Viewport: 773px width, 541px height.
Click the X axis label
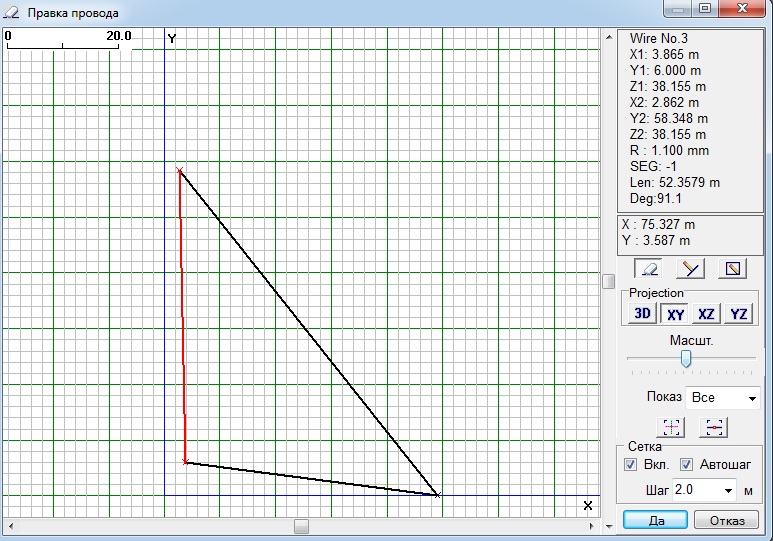(x=588, y=505)
